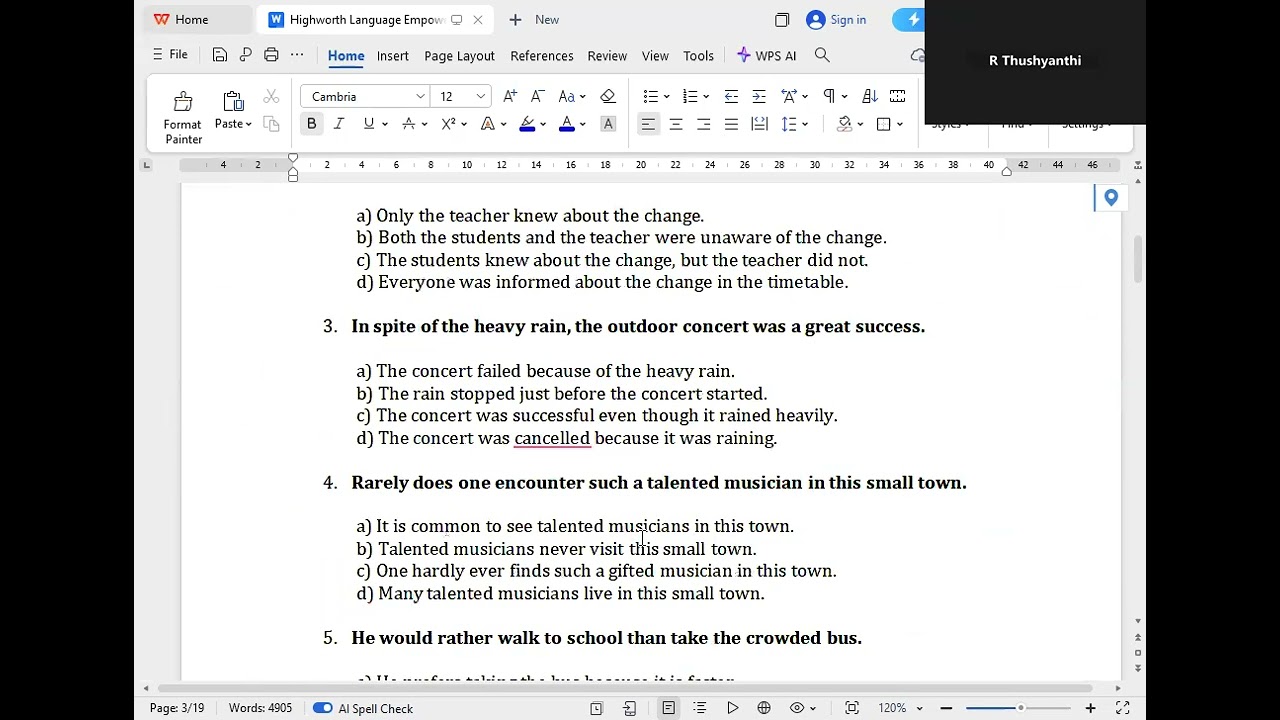Image resolution: width=1280 pixels, height=720 pixels.
Task: Switch to the Page Layout tab
Action: pyautogui.click(x=459, y=56)
